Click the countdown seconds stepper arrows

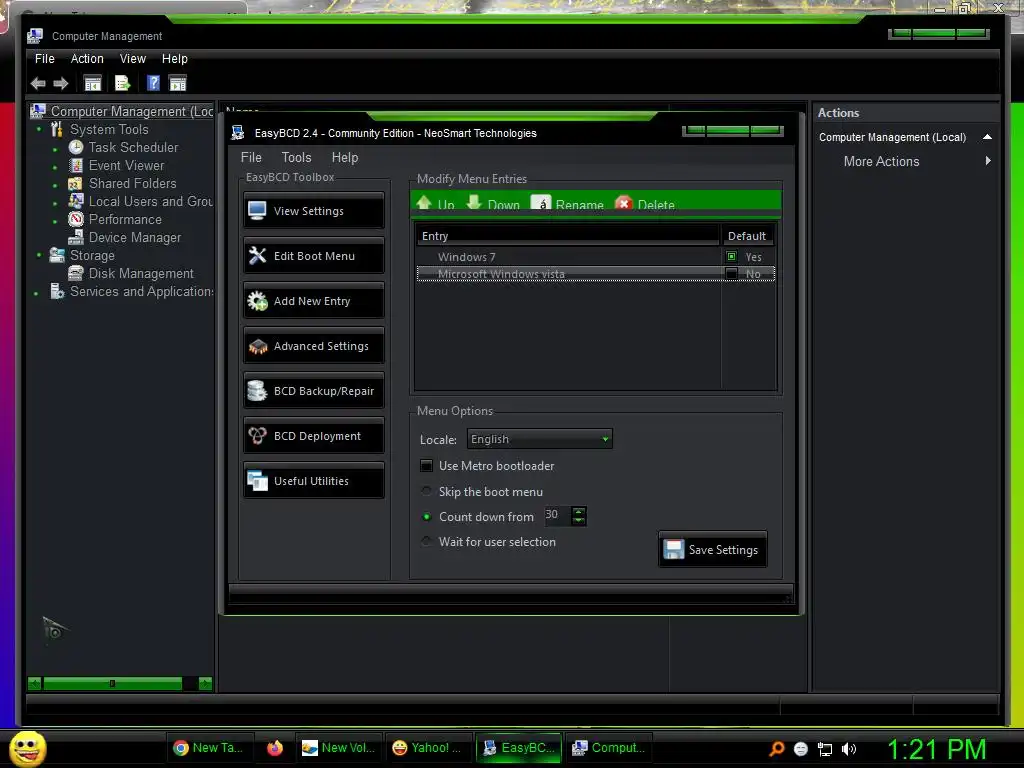[579, 516]
